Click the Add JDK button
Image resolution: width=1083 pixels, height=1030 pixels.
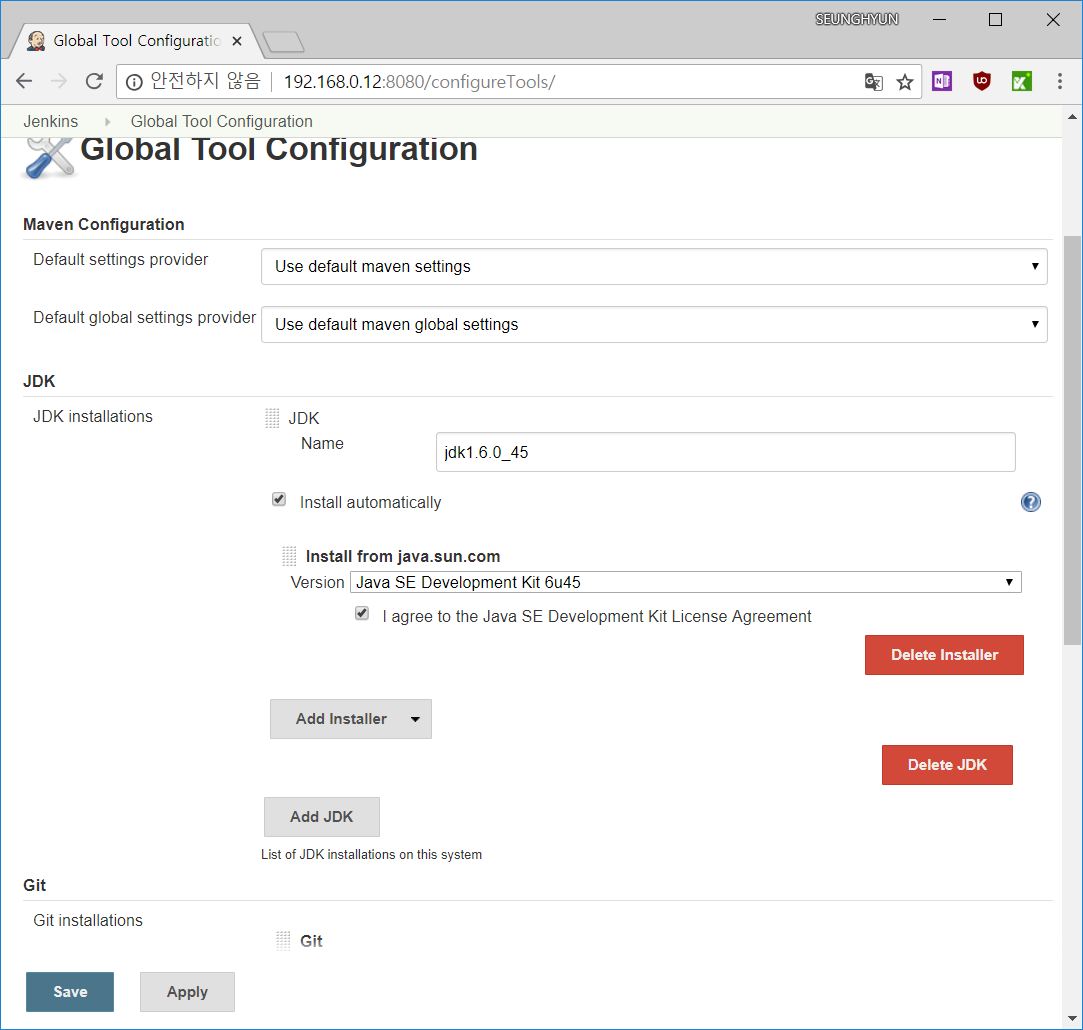(322, 817)
